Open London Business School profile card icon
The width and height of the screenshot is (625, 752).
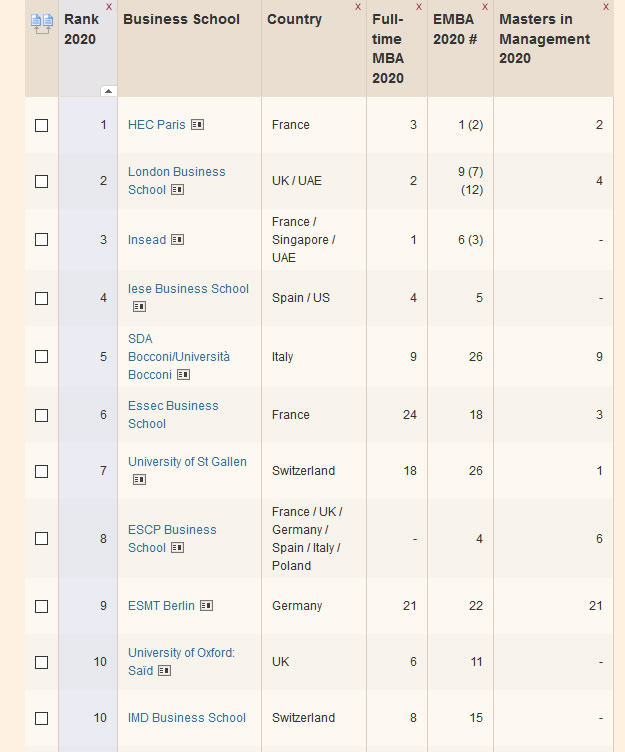point(177,190)
